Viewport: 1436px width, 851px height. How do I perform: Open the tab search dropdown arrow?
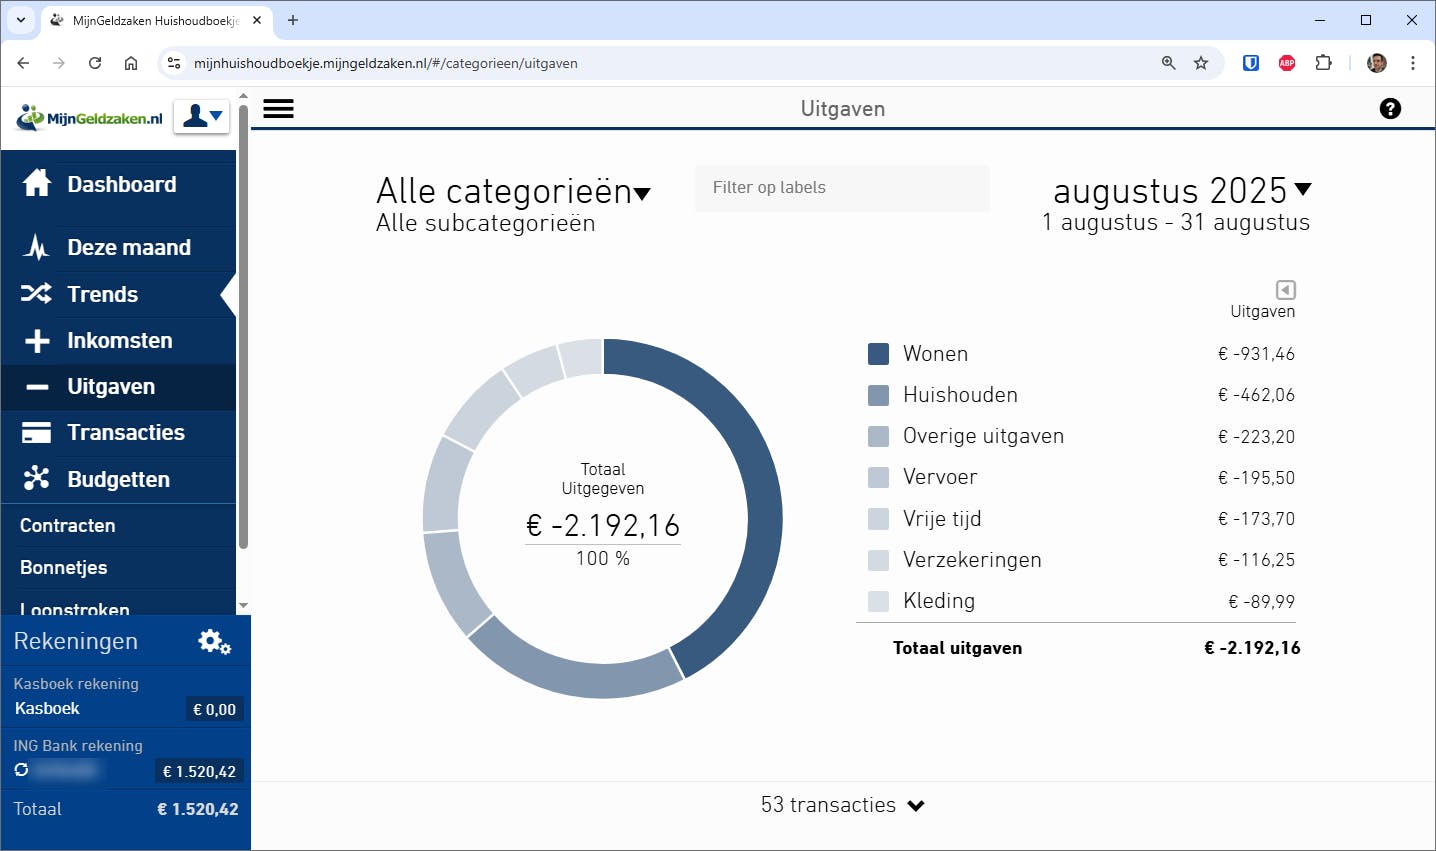click(20, 20)
